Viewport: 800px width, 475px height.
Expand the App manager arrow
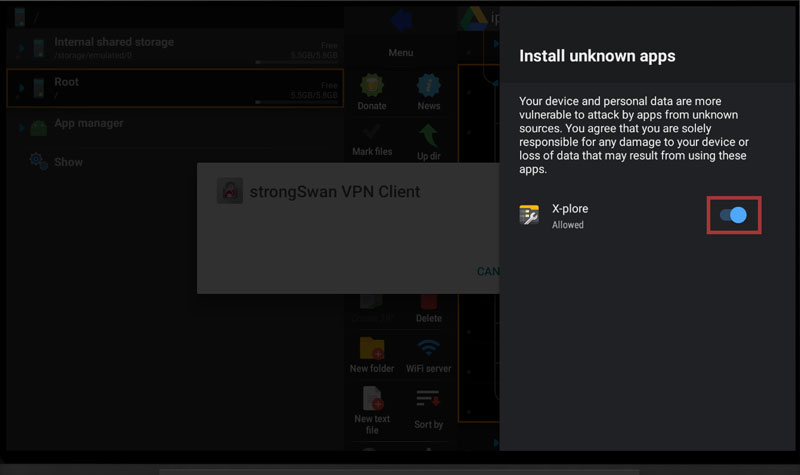pos(21,128)
